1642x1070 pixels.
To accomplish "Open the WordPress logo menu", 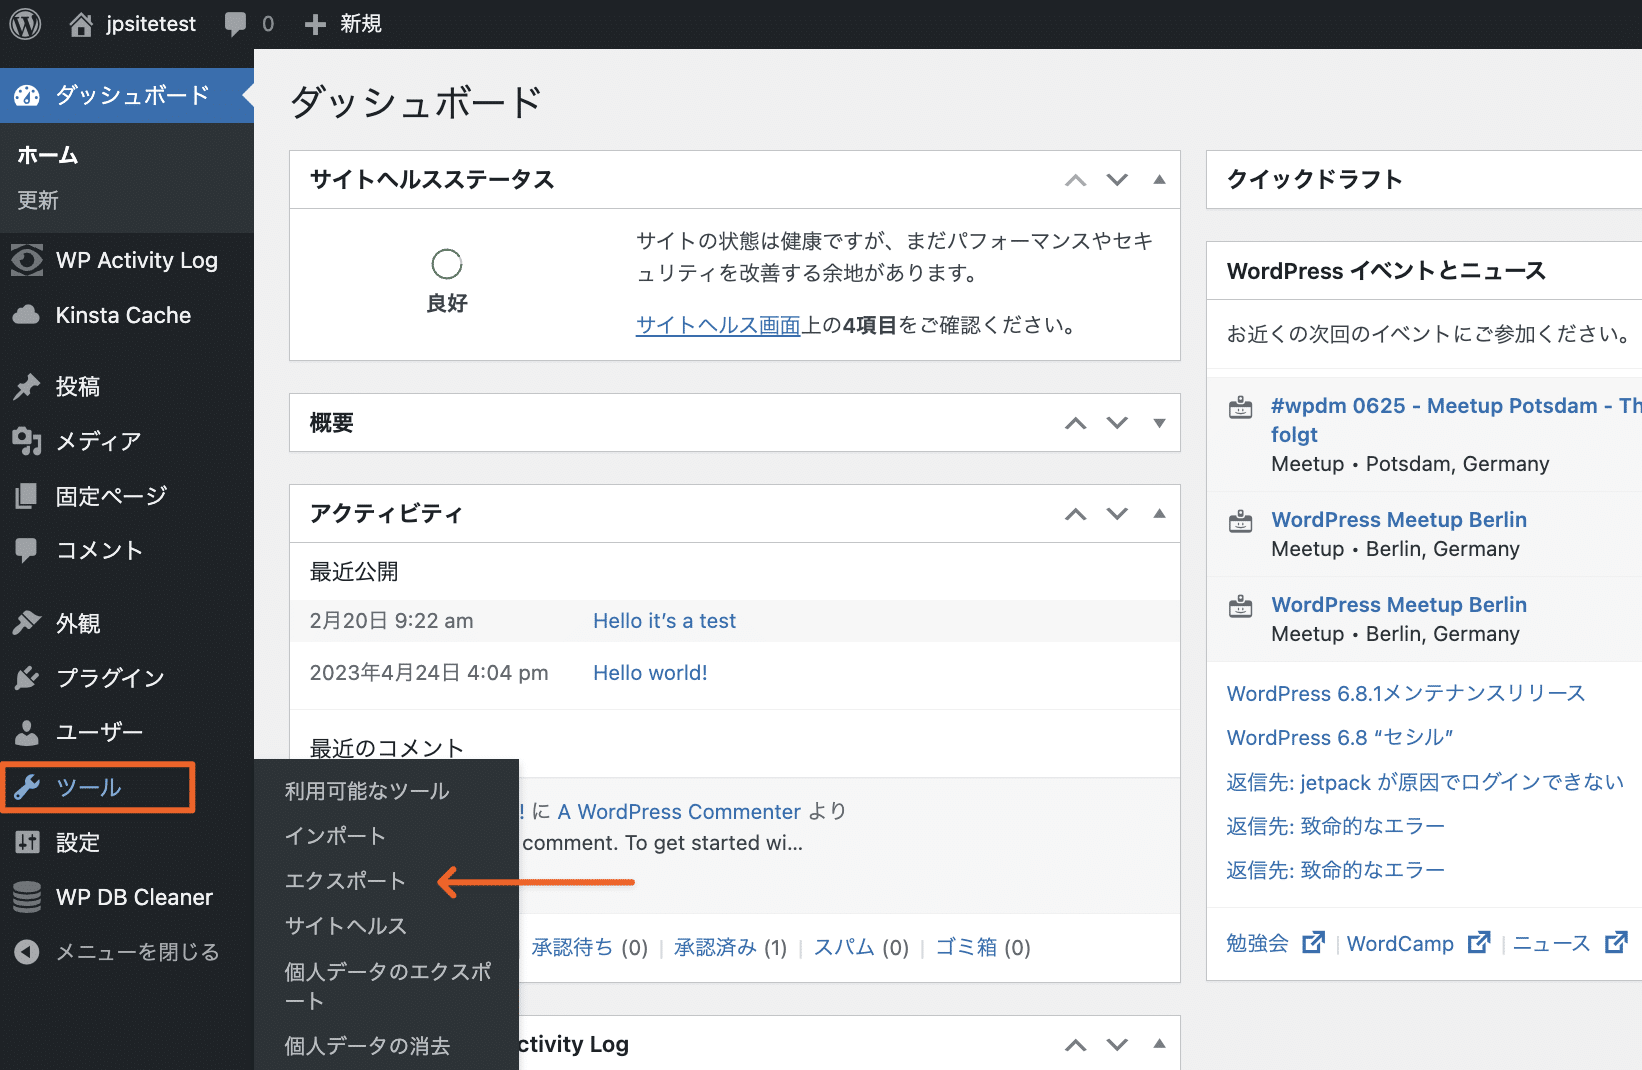I will 24,24.
